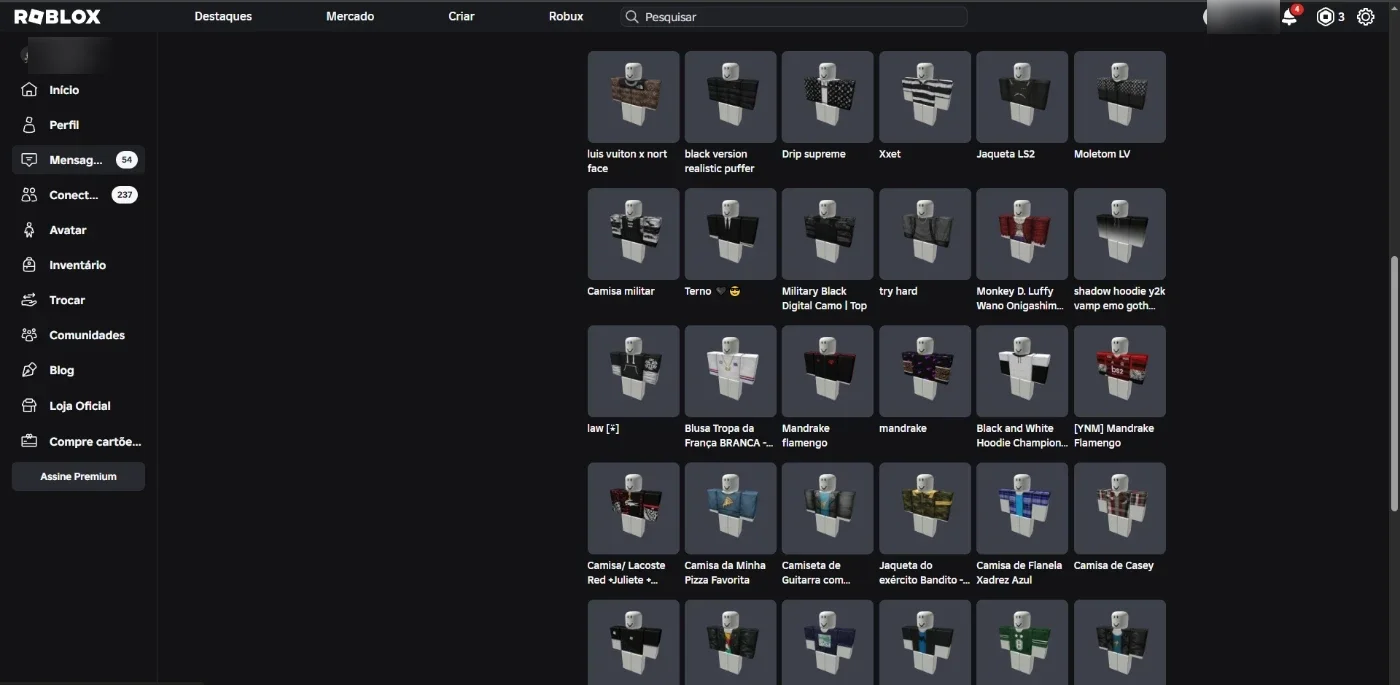Open Monkey D. Luffy shirt thumbnail
The height and width of the screenshot is (685, 1400).
[x=1022, y=234]
